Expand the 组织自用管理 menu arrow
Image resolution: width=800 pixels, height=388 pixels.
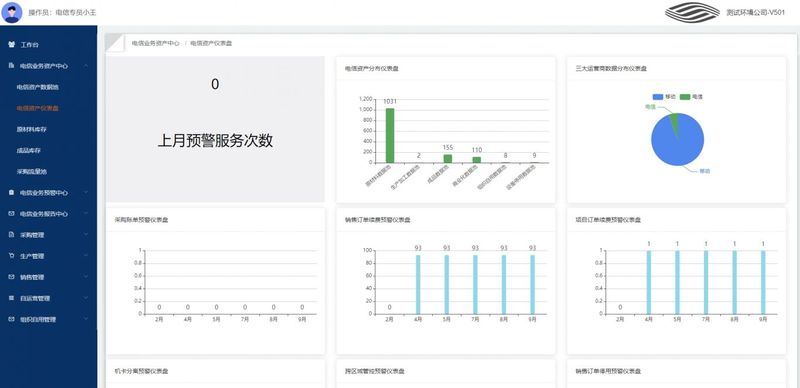86,319
